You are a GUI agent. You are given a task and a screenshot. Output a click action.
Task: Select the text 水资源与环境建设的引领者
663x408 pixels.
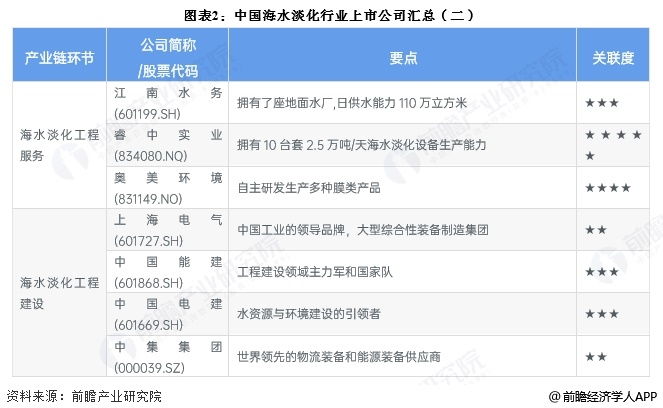coord(309,314)
